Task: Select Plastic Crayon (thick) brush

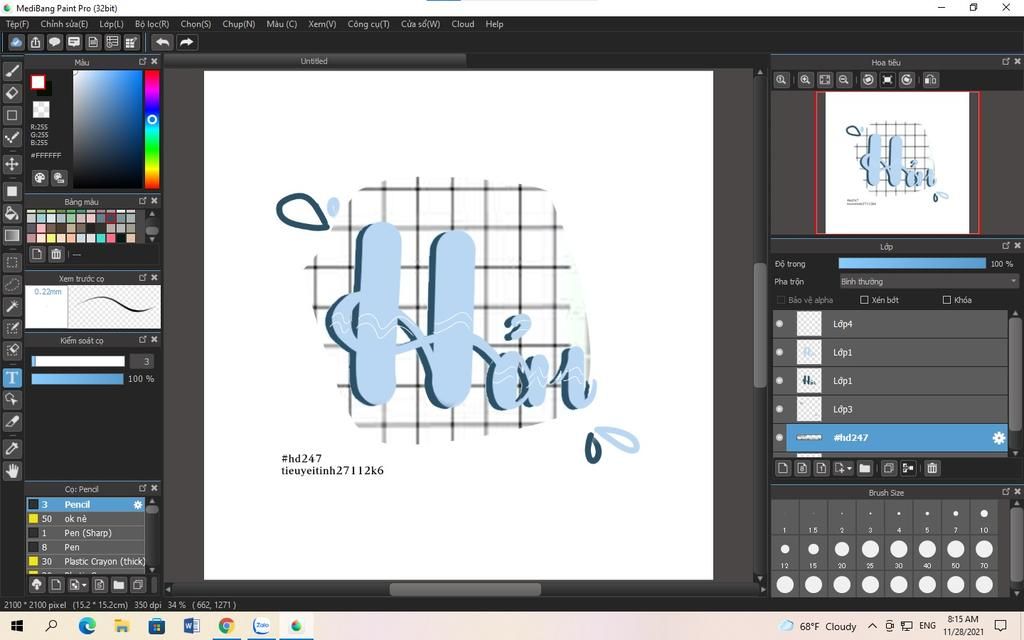Action: [x=86, y=561]
